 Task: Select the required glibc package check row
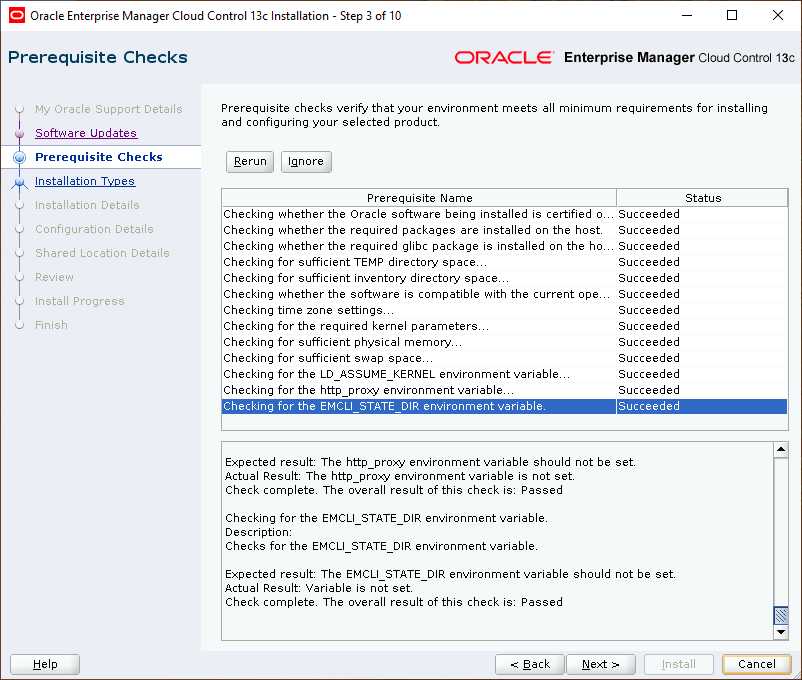[504, 246]
